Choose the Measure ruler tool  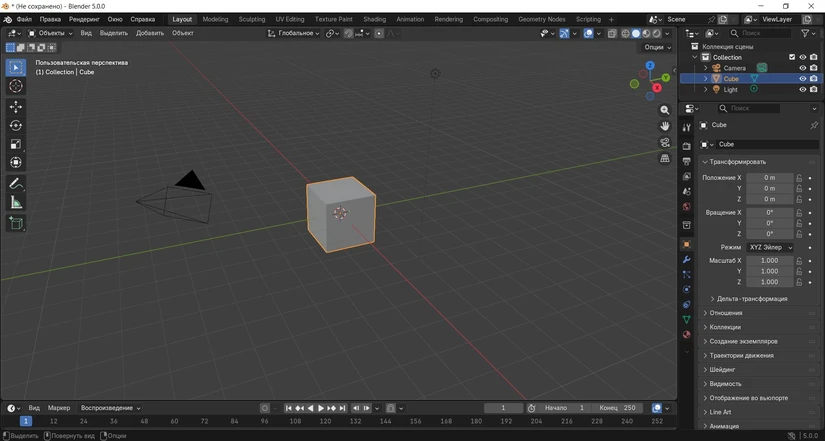16,202
